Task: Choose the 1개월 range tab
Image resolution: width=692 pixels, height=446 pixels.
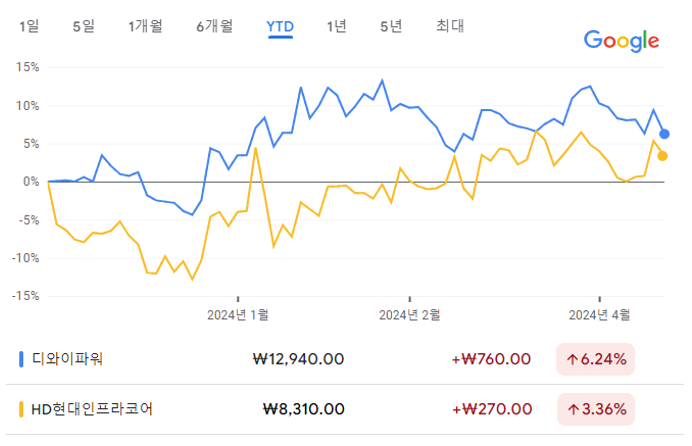Action: coord(145,26)
